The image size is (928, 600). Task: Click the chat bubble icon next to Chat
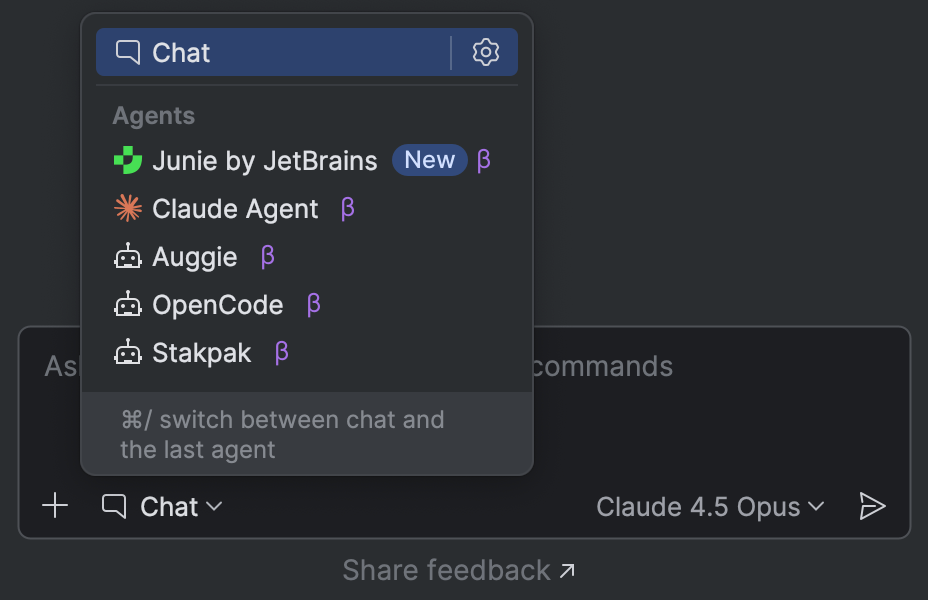point(126,52)
